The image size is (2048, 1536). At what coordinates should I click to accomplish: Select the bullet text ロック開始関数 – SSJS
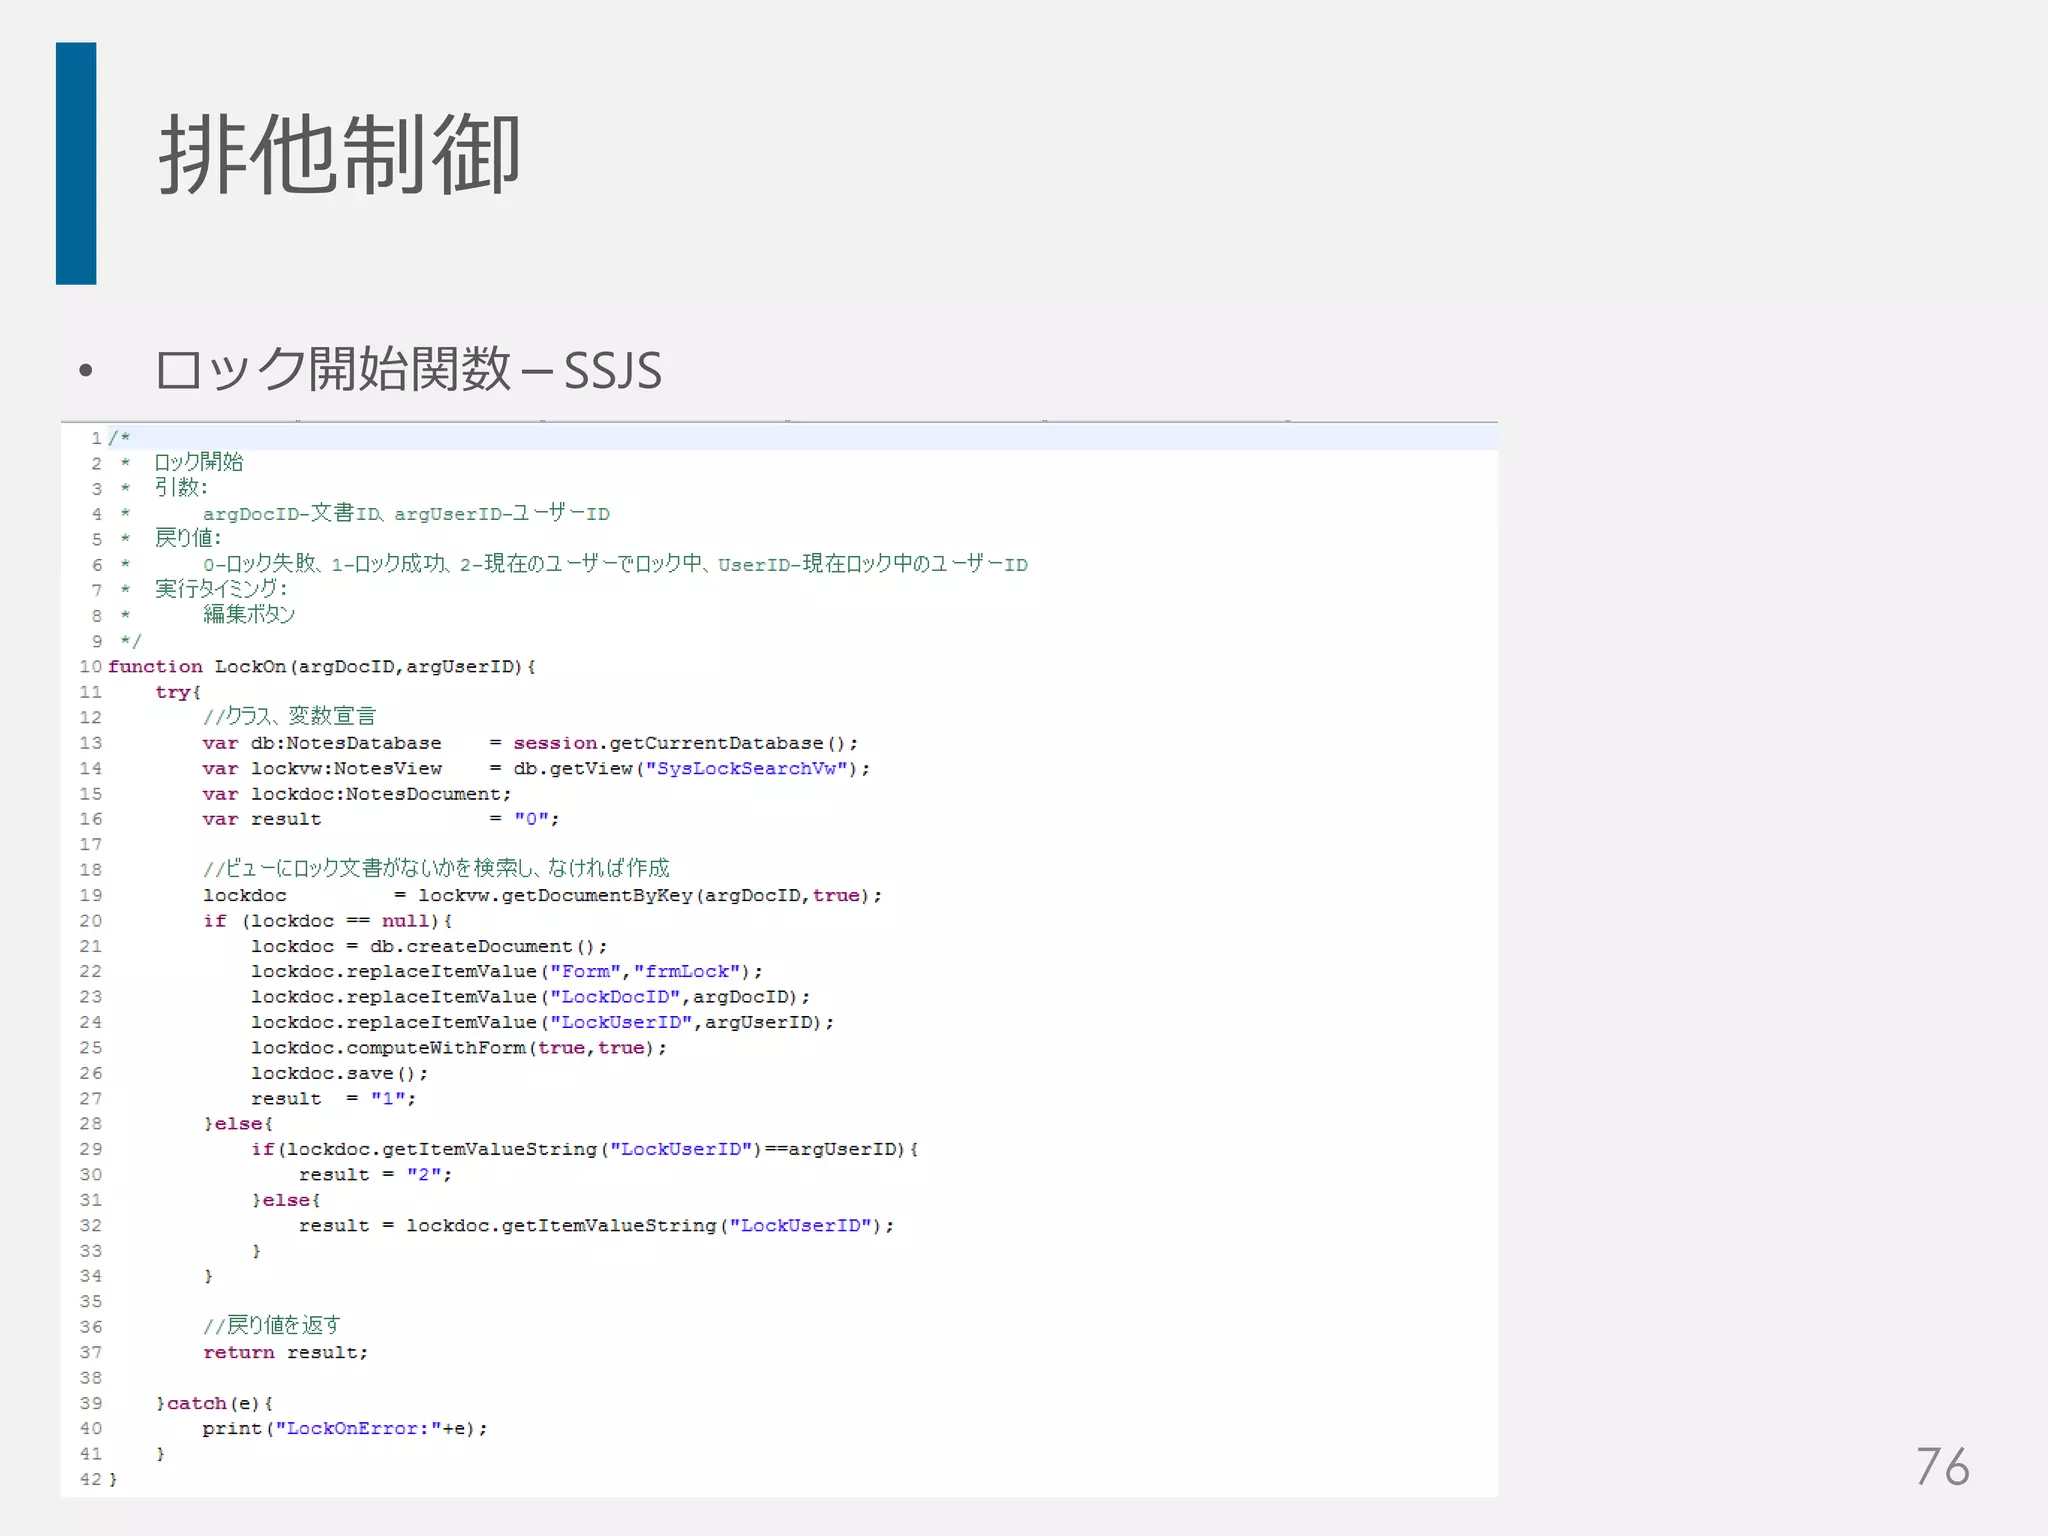408,370
